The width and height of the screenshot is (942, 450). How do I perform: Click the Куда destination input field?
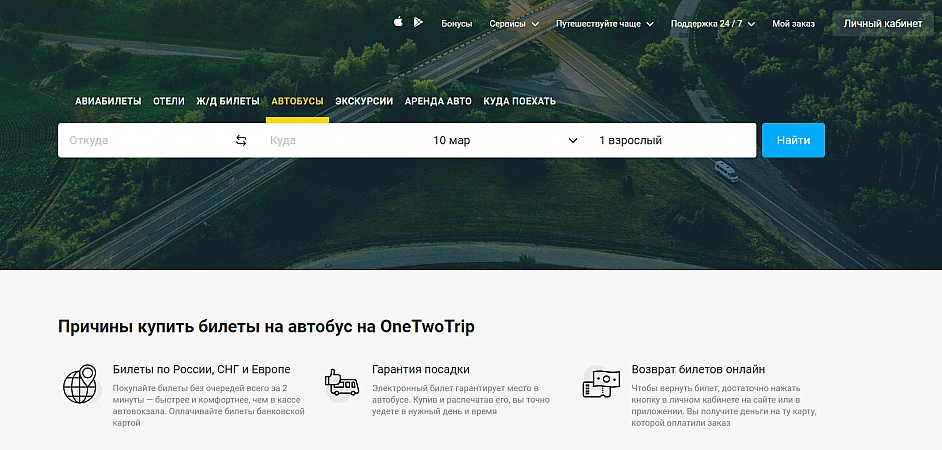pos(340,141)
